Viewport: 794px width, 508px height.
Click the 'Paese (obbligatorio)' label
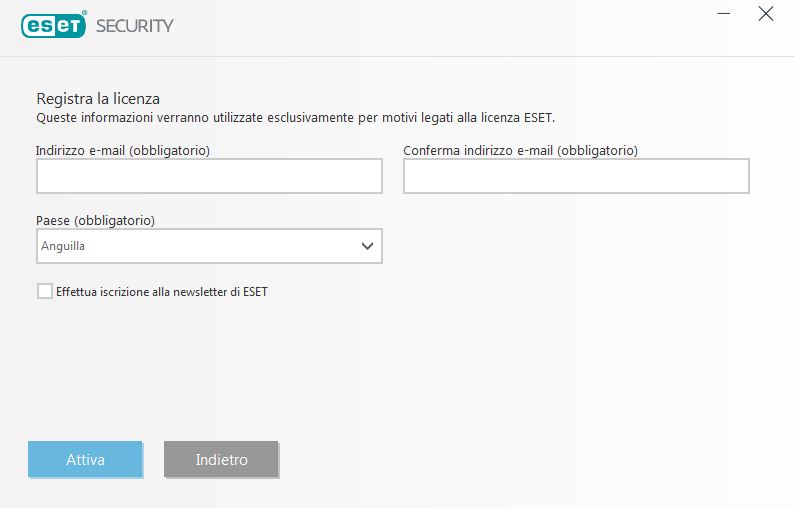[96, 220]
